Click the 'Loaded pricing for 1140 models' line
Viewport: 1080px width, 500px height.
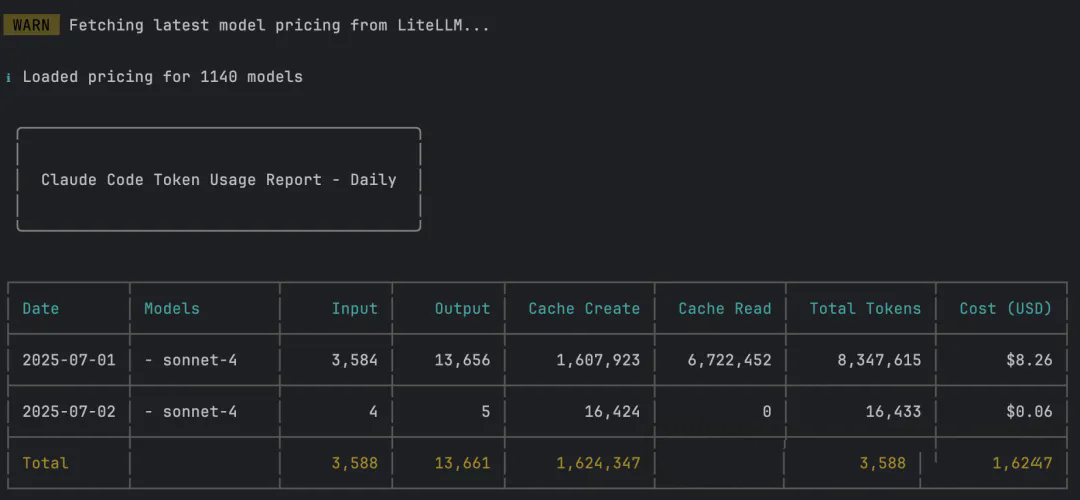click(x=163, y=76)
